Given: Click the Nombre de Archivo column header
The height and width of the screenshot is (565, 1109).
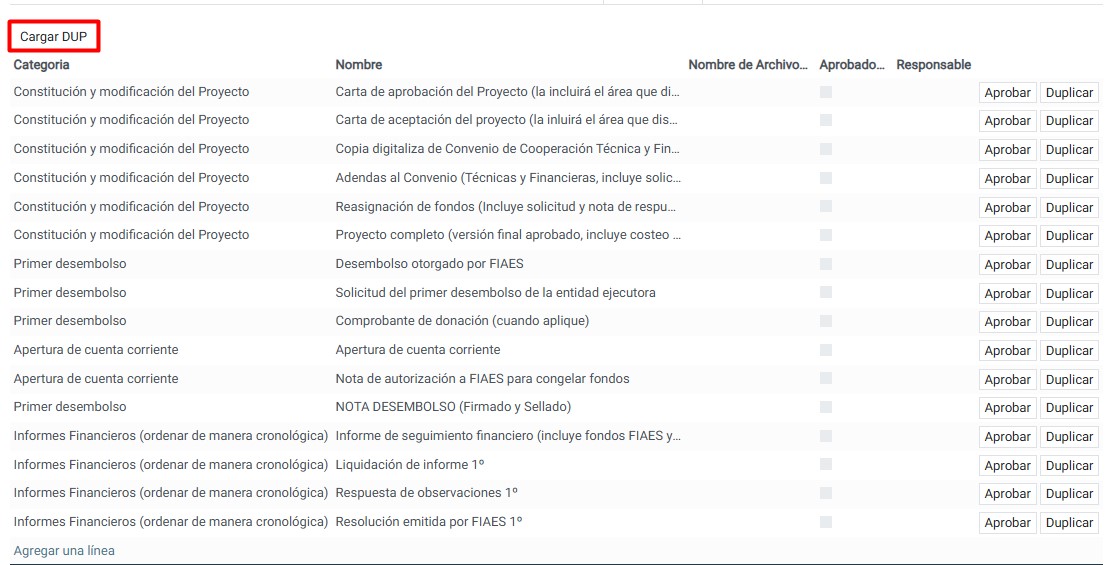Looking at the screenshot, I should [747, 65].
